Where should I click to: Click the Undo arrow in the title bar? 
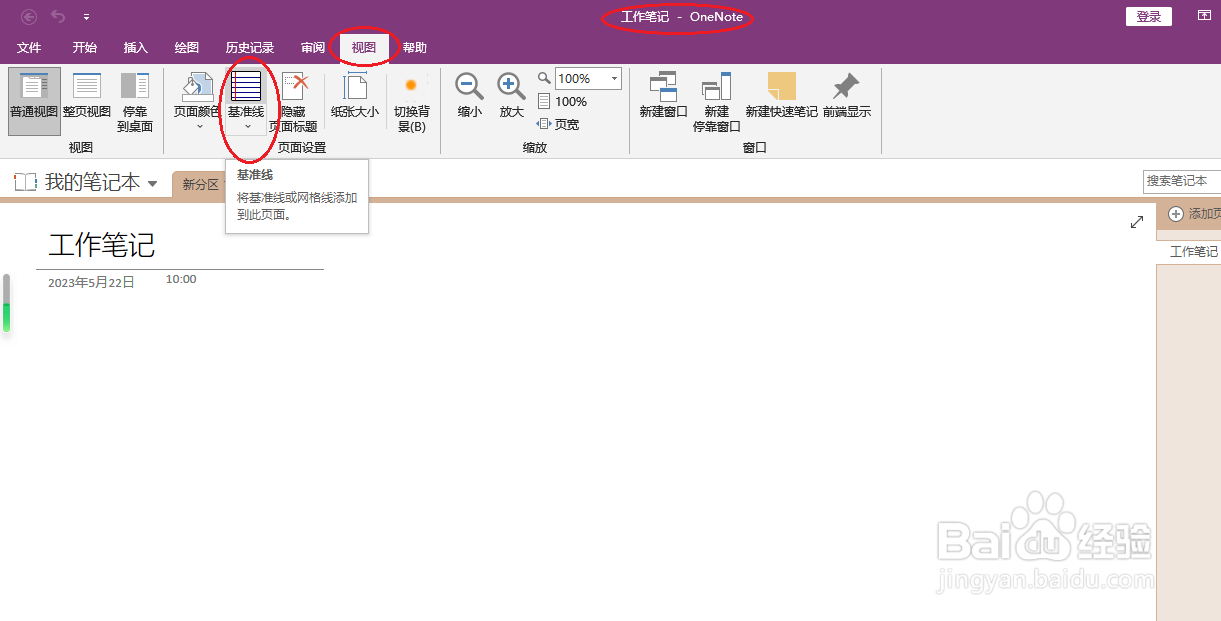coord(58,17)
